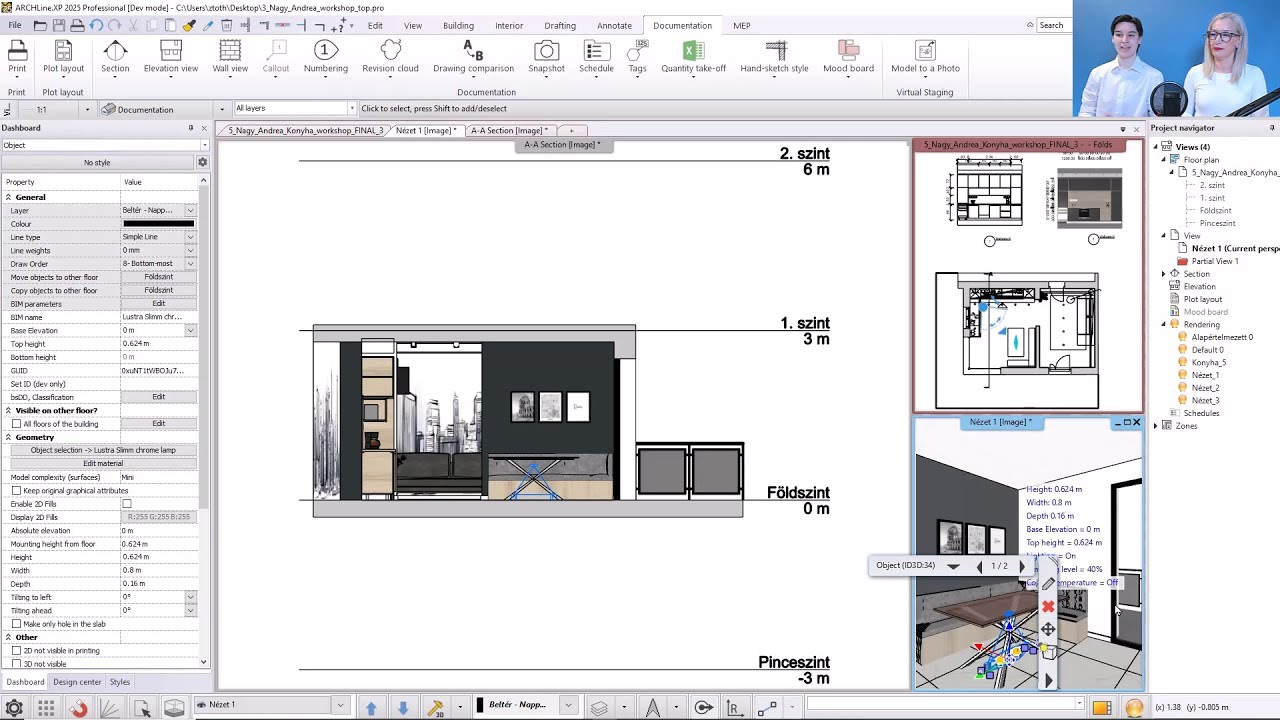
Task: Click the Tags tool icon
Action: (637, 51)
